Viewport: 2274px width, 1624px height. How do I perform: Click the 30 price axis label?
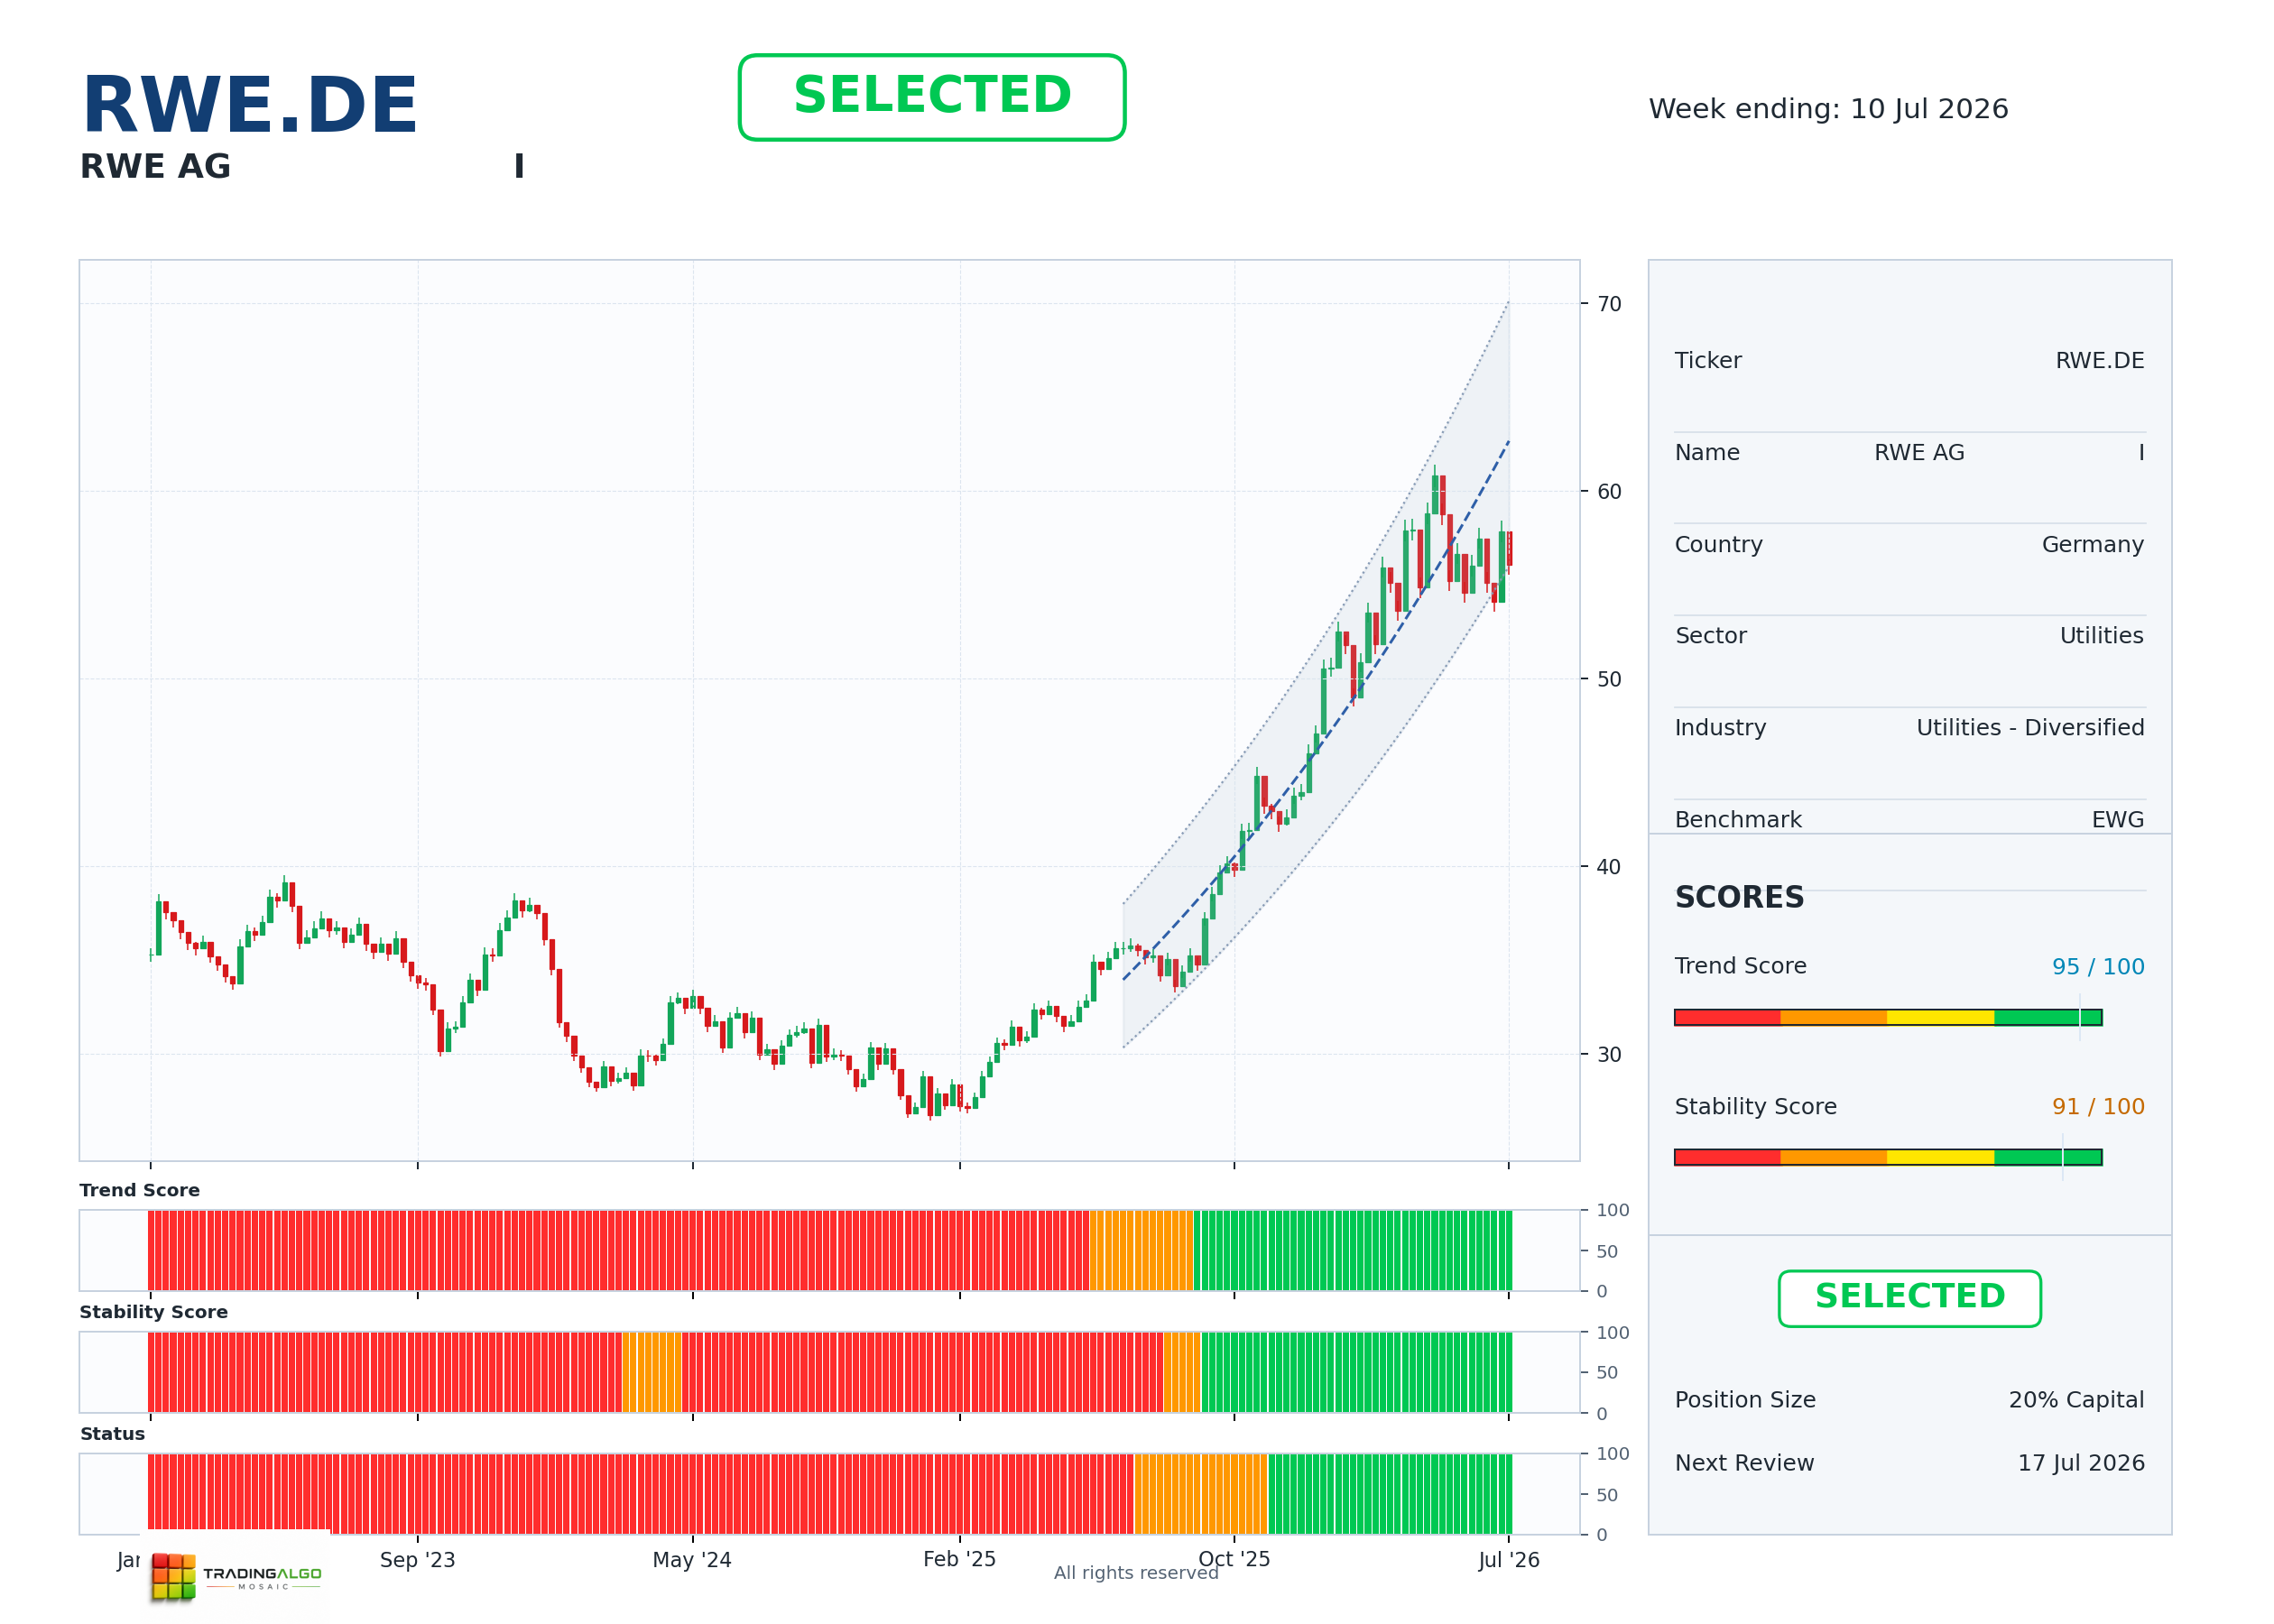point(1609,1055)
